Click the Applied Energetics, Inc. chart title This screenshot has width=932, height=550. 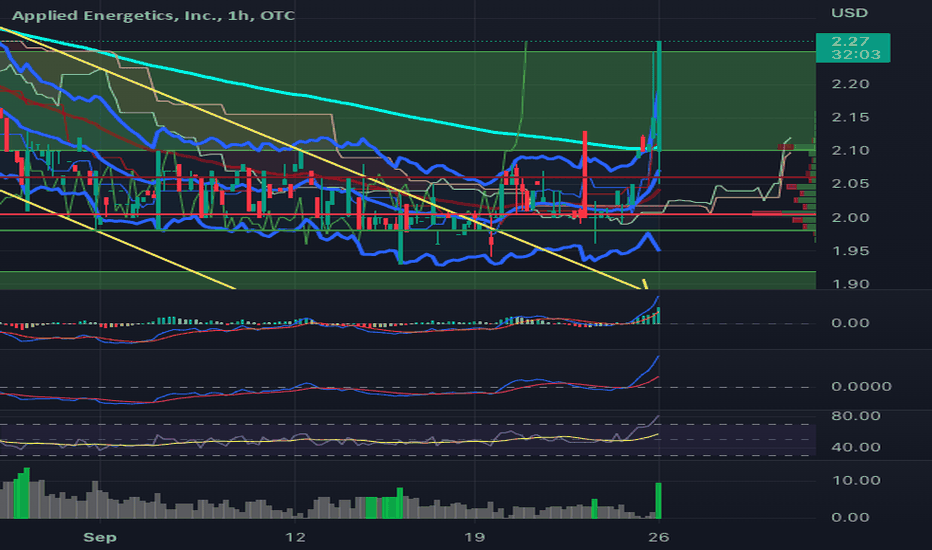pyautogui.click(x=153, y=15)
